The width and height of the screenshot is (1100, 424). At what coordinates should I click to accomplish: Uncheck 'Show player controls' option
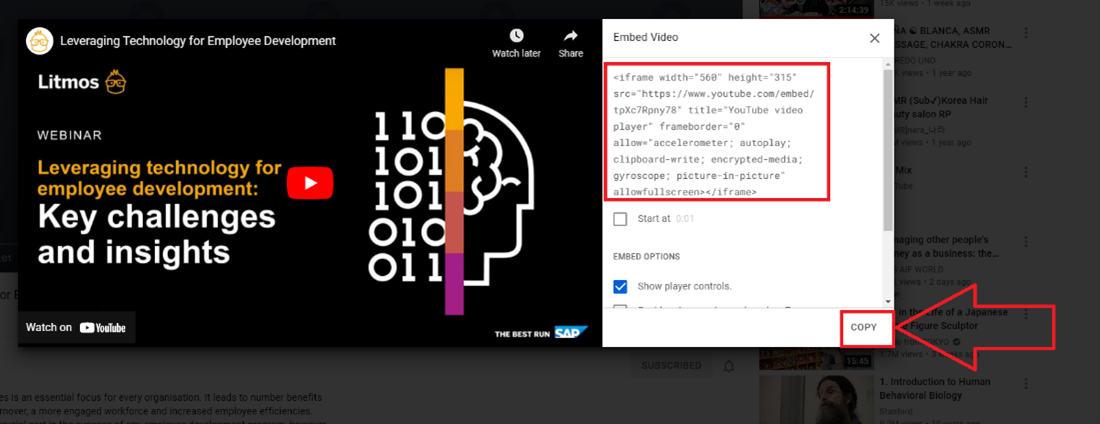point(620,286)
